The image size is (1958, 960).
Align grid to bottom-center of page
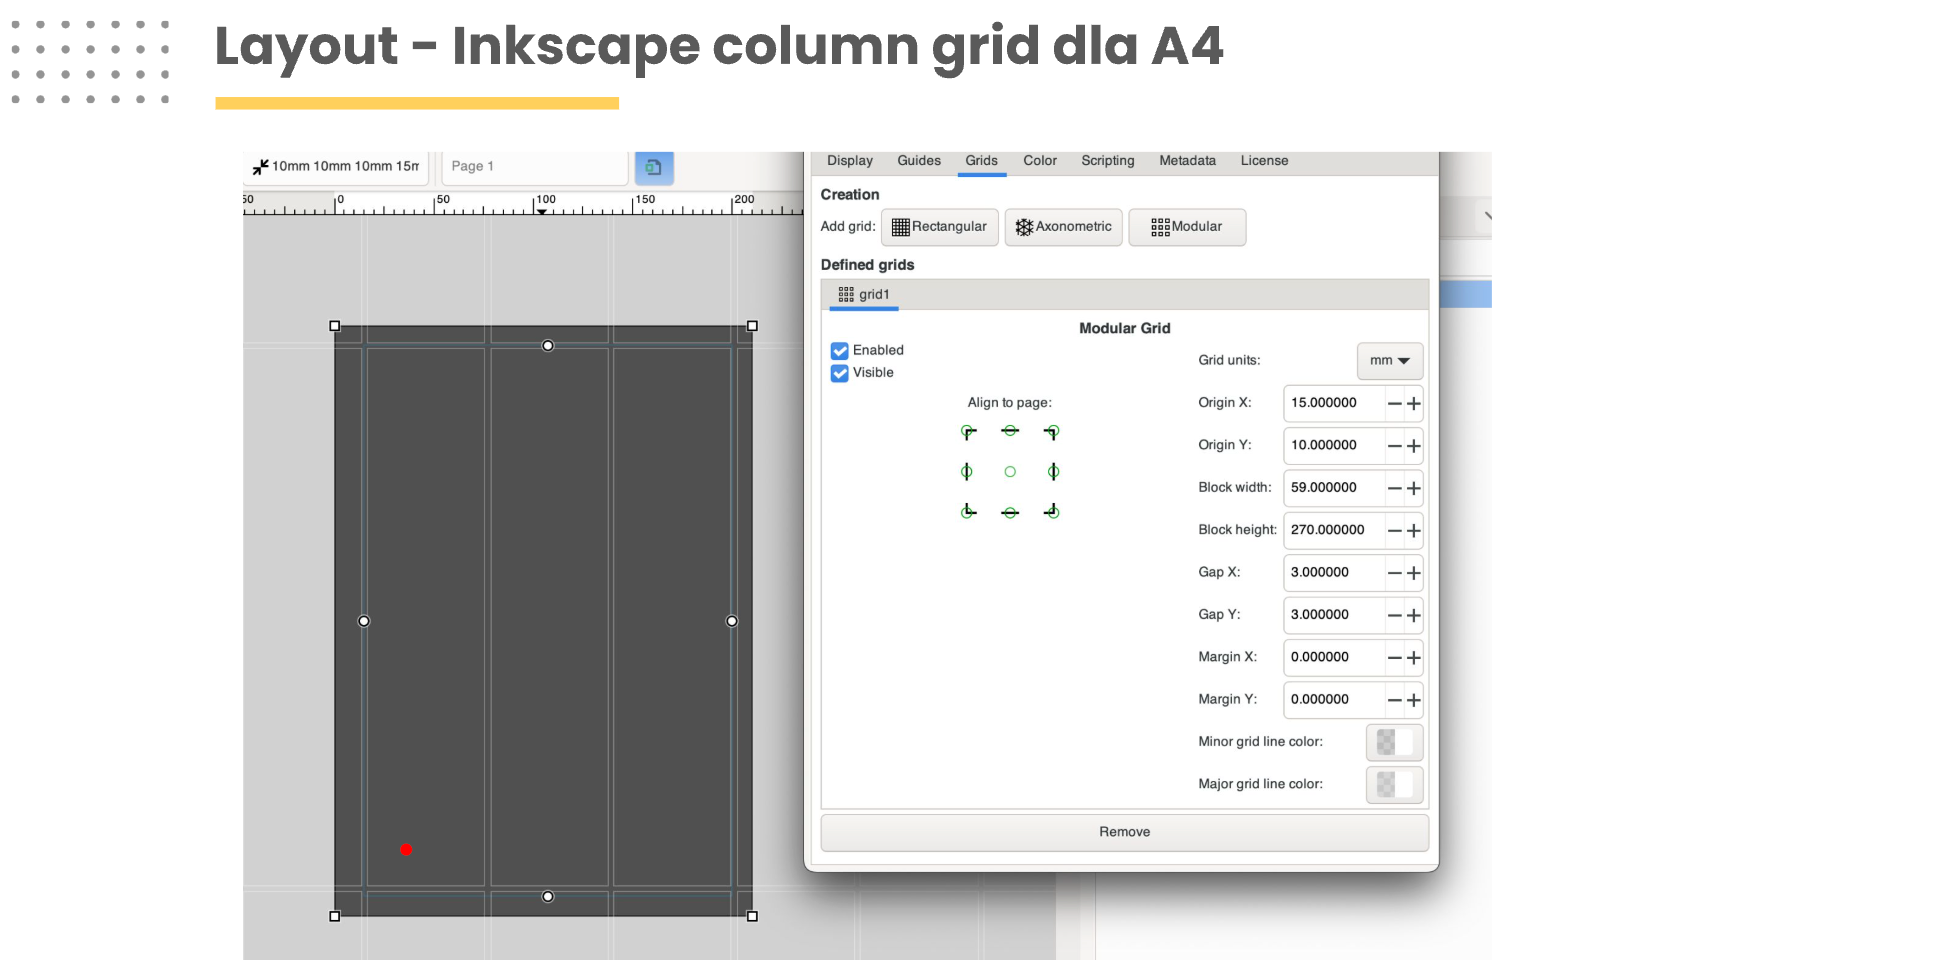click(x=1010, y=513)
